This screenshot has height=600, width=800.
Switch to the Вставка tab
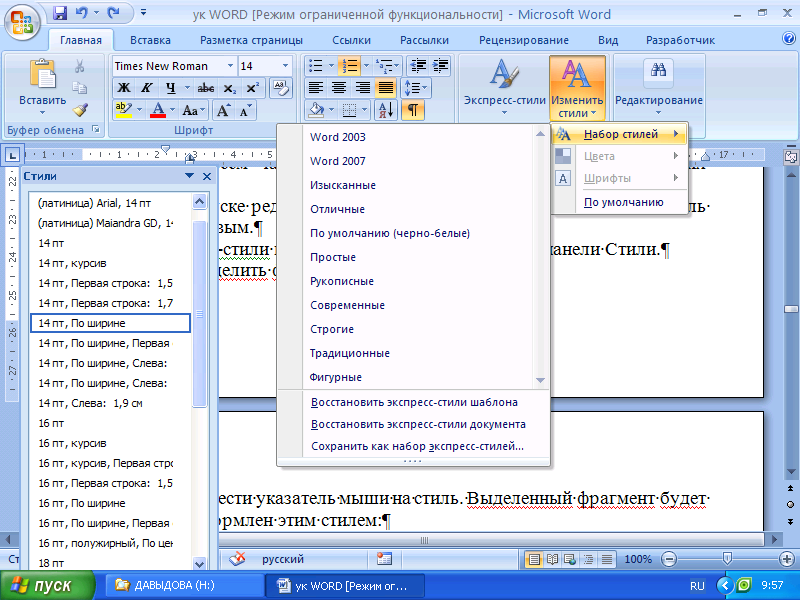coord(150,40)
